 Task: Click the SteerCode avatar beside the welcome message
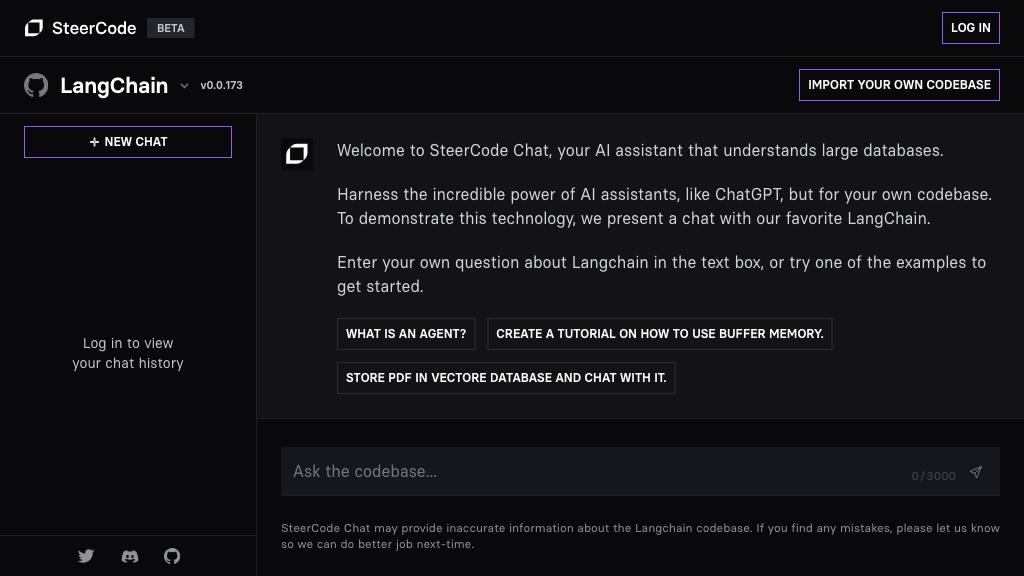pos(297,154)
